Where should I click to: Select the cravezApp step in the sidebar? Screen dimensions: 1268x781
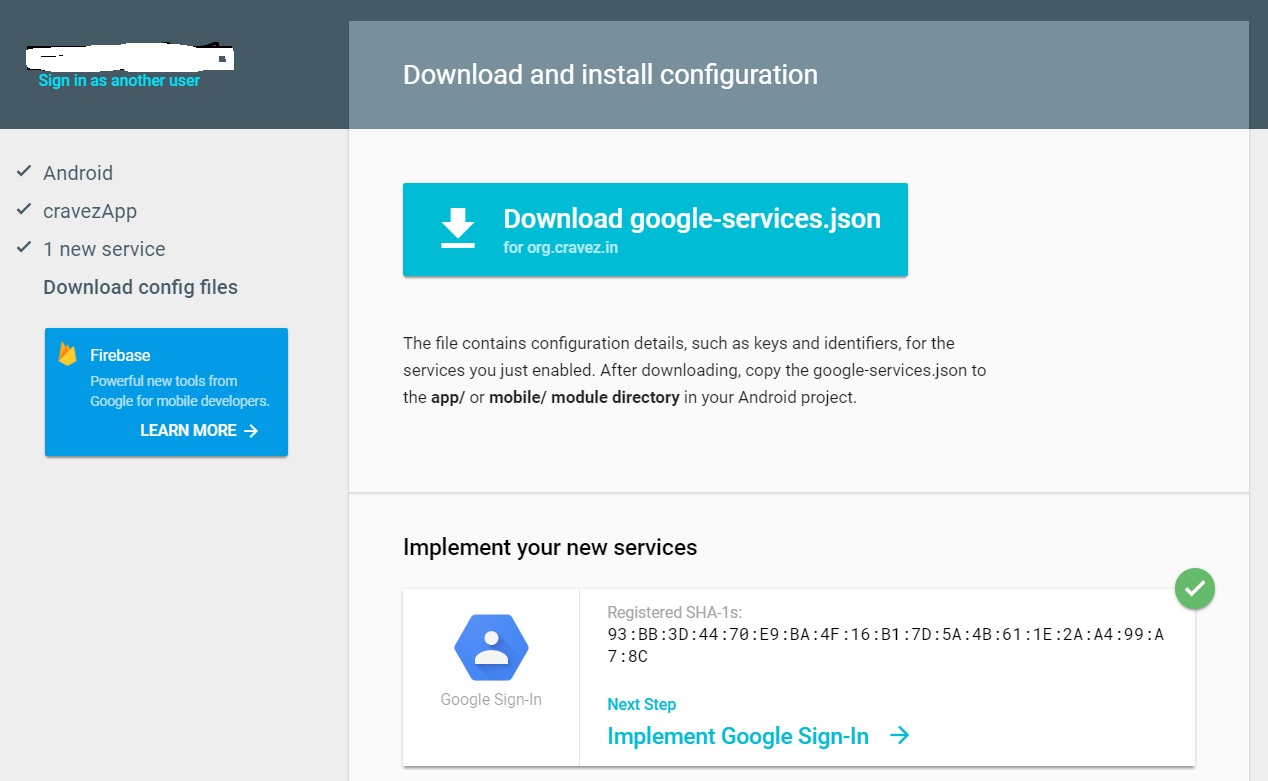pos(90,211)
